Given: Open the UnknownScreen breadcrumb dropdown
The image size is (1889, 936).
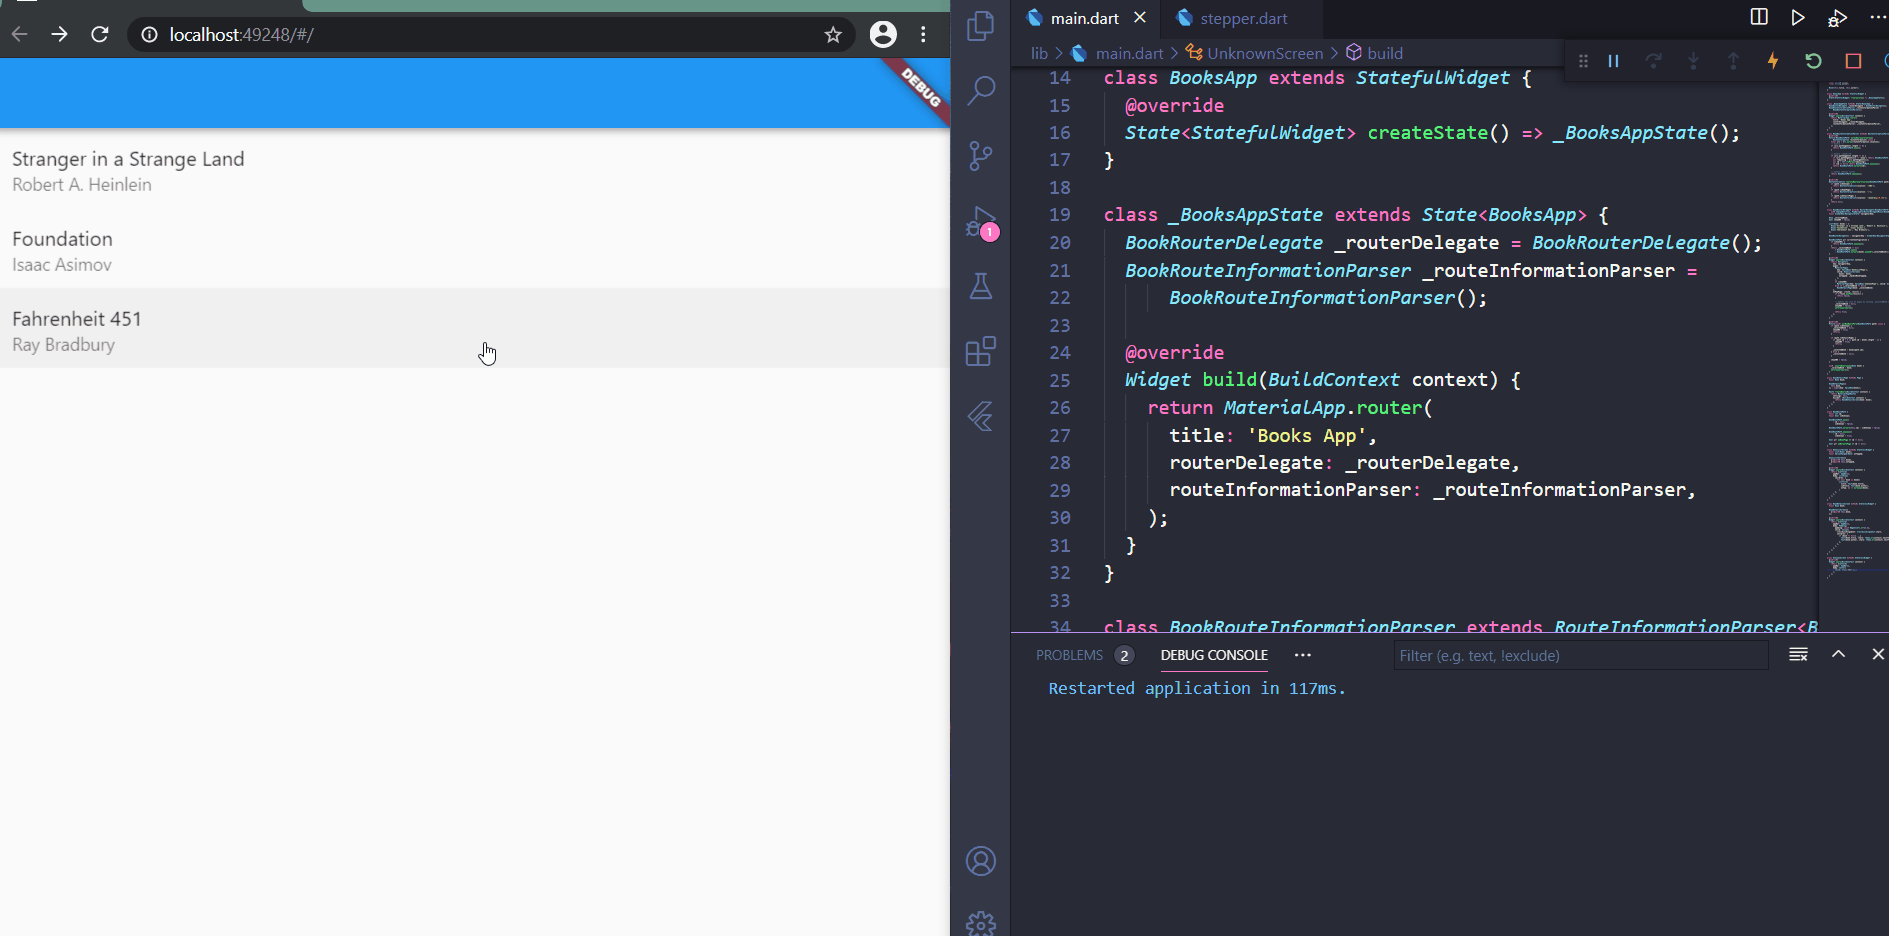Looking at the screenshot, I should [x=1263, y=53].
